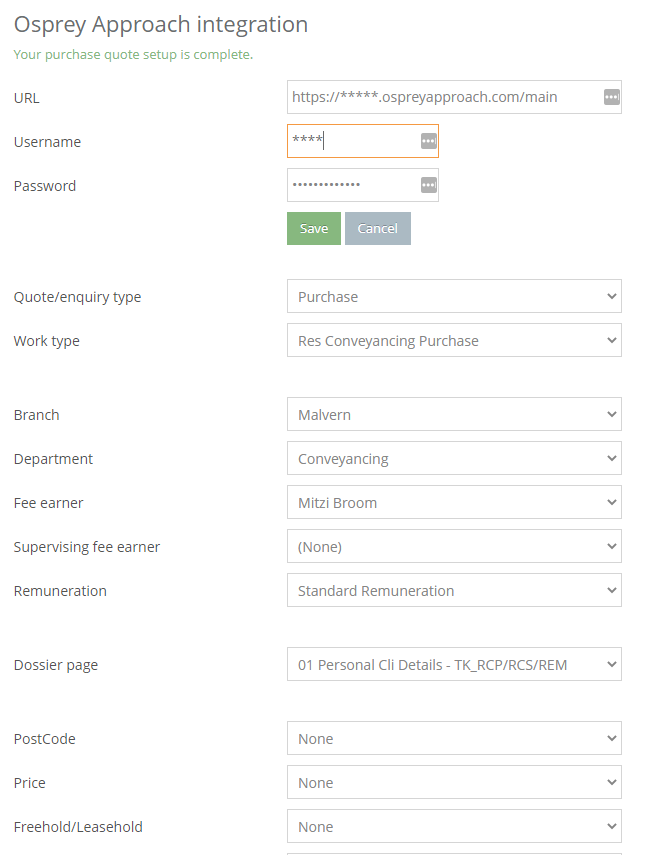Click the autofill icon in Username field

429,141
